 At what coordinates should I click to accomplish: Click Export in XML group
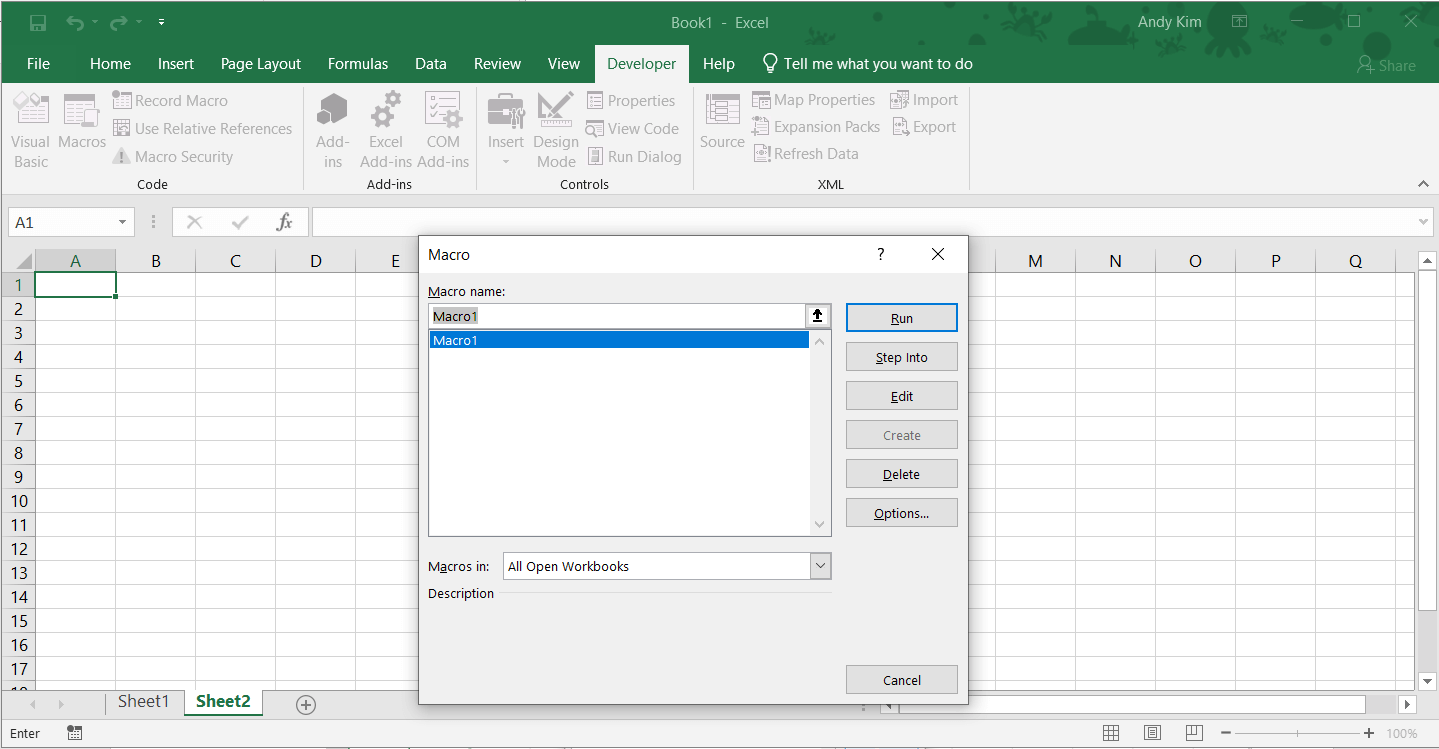point(923,127)
